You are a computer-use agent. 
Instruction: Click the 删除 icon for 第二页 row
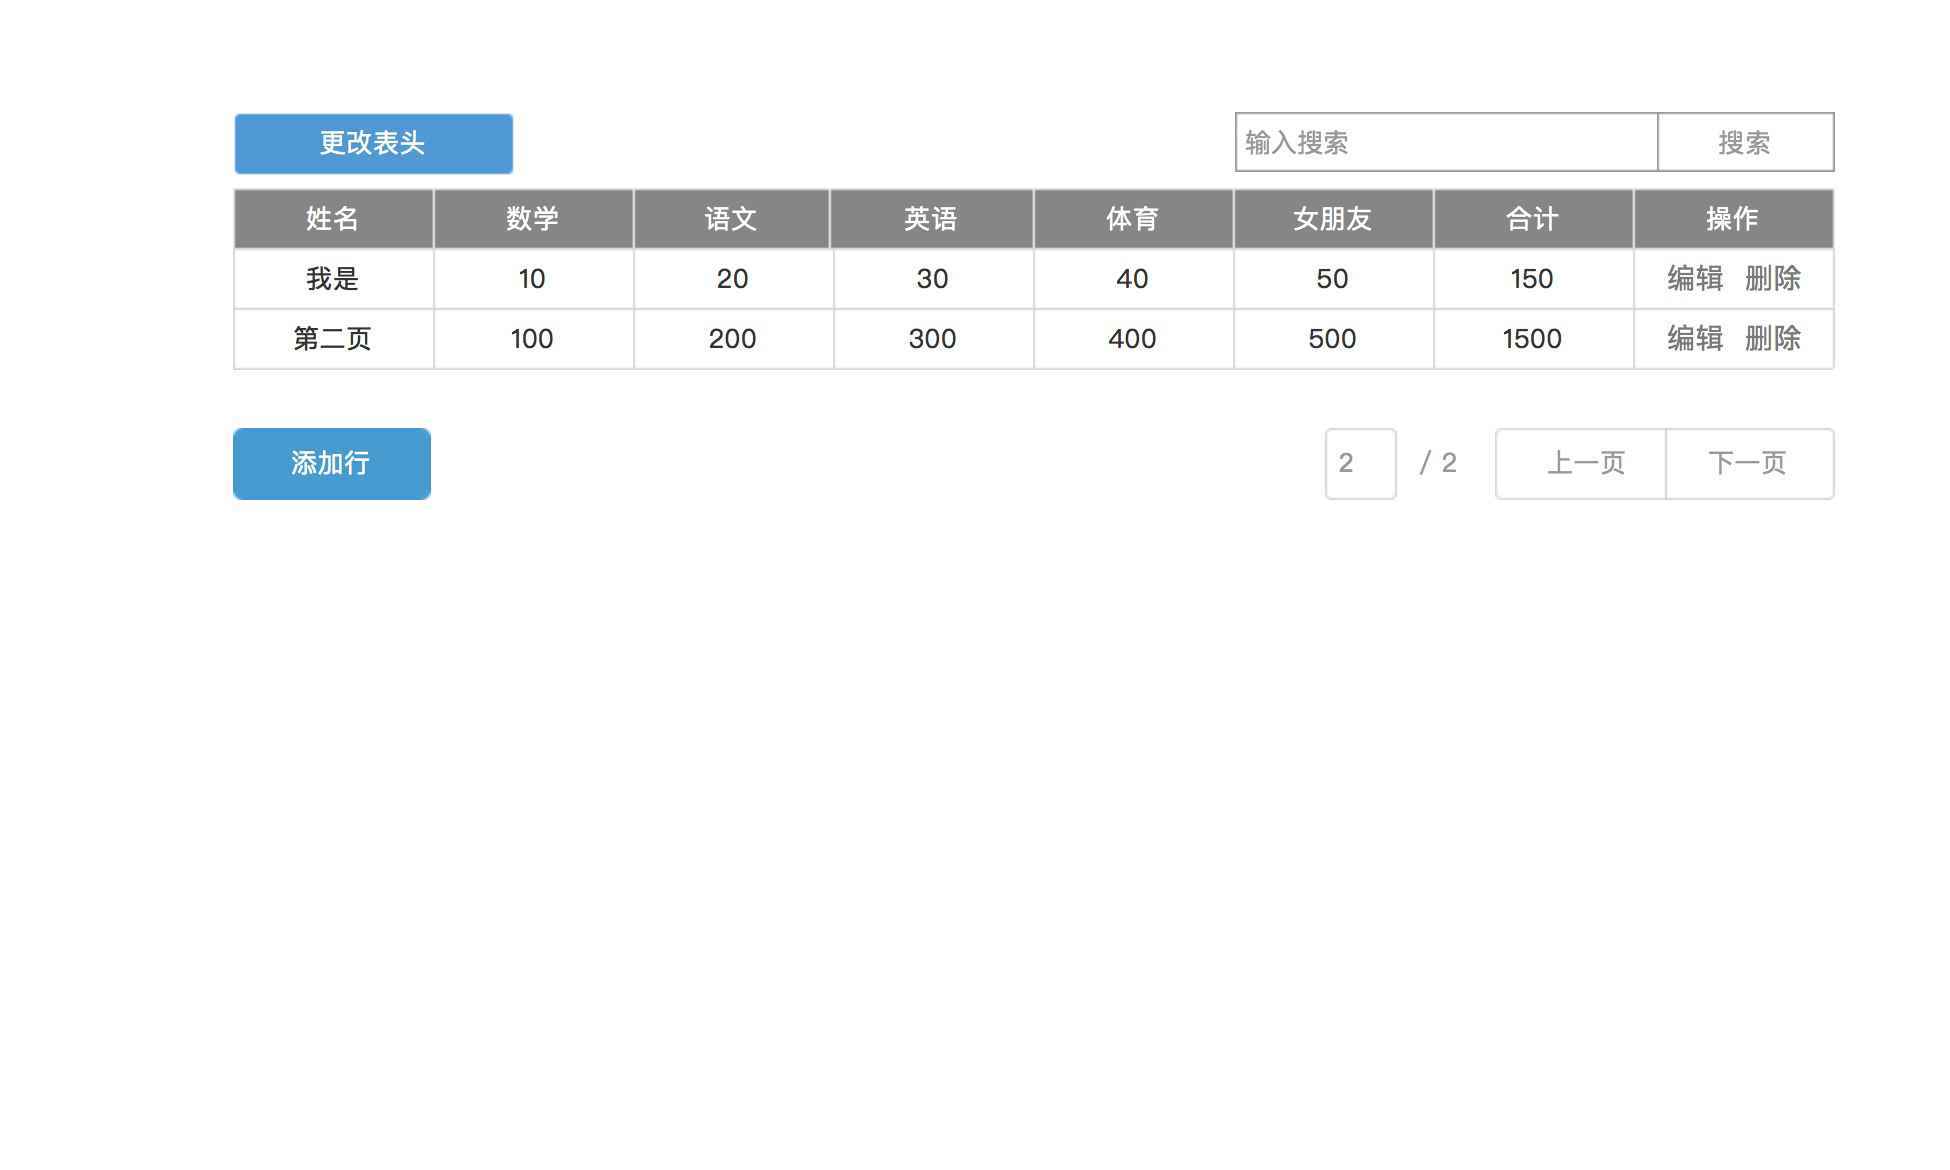point(1772,338)
